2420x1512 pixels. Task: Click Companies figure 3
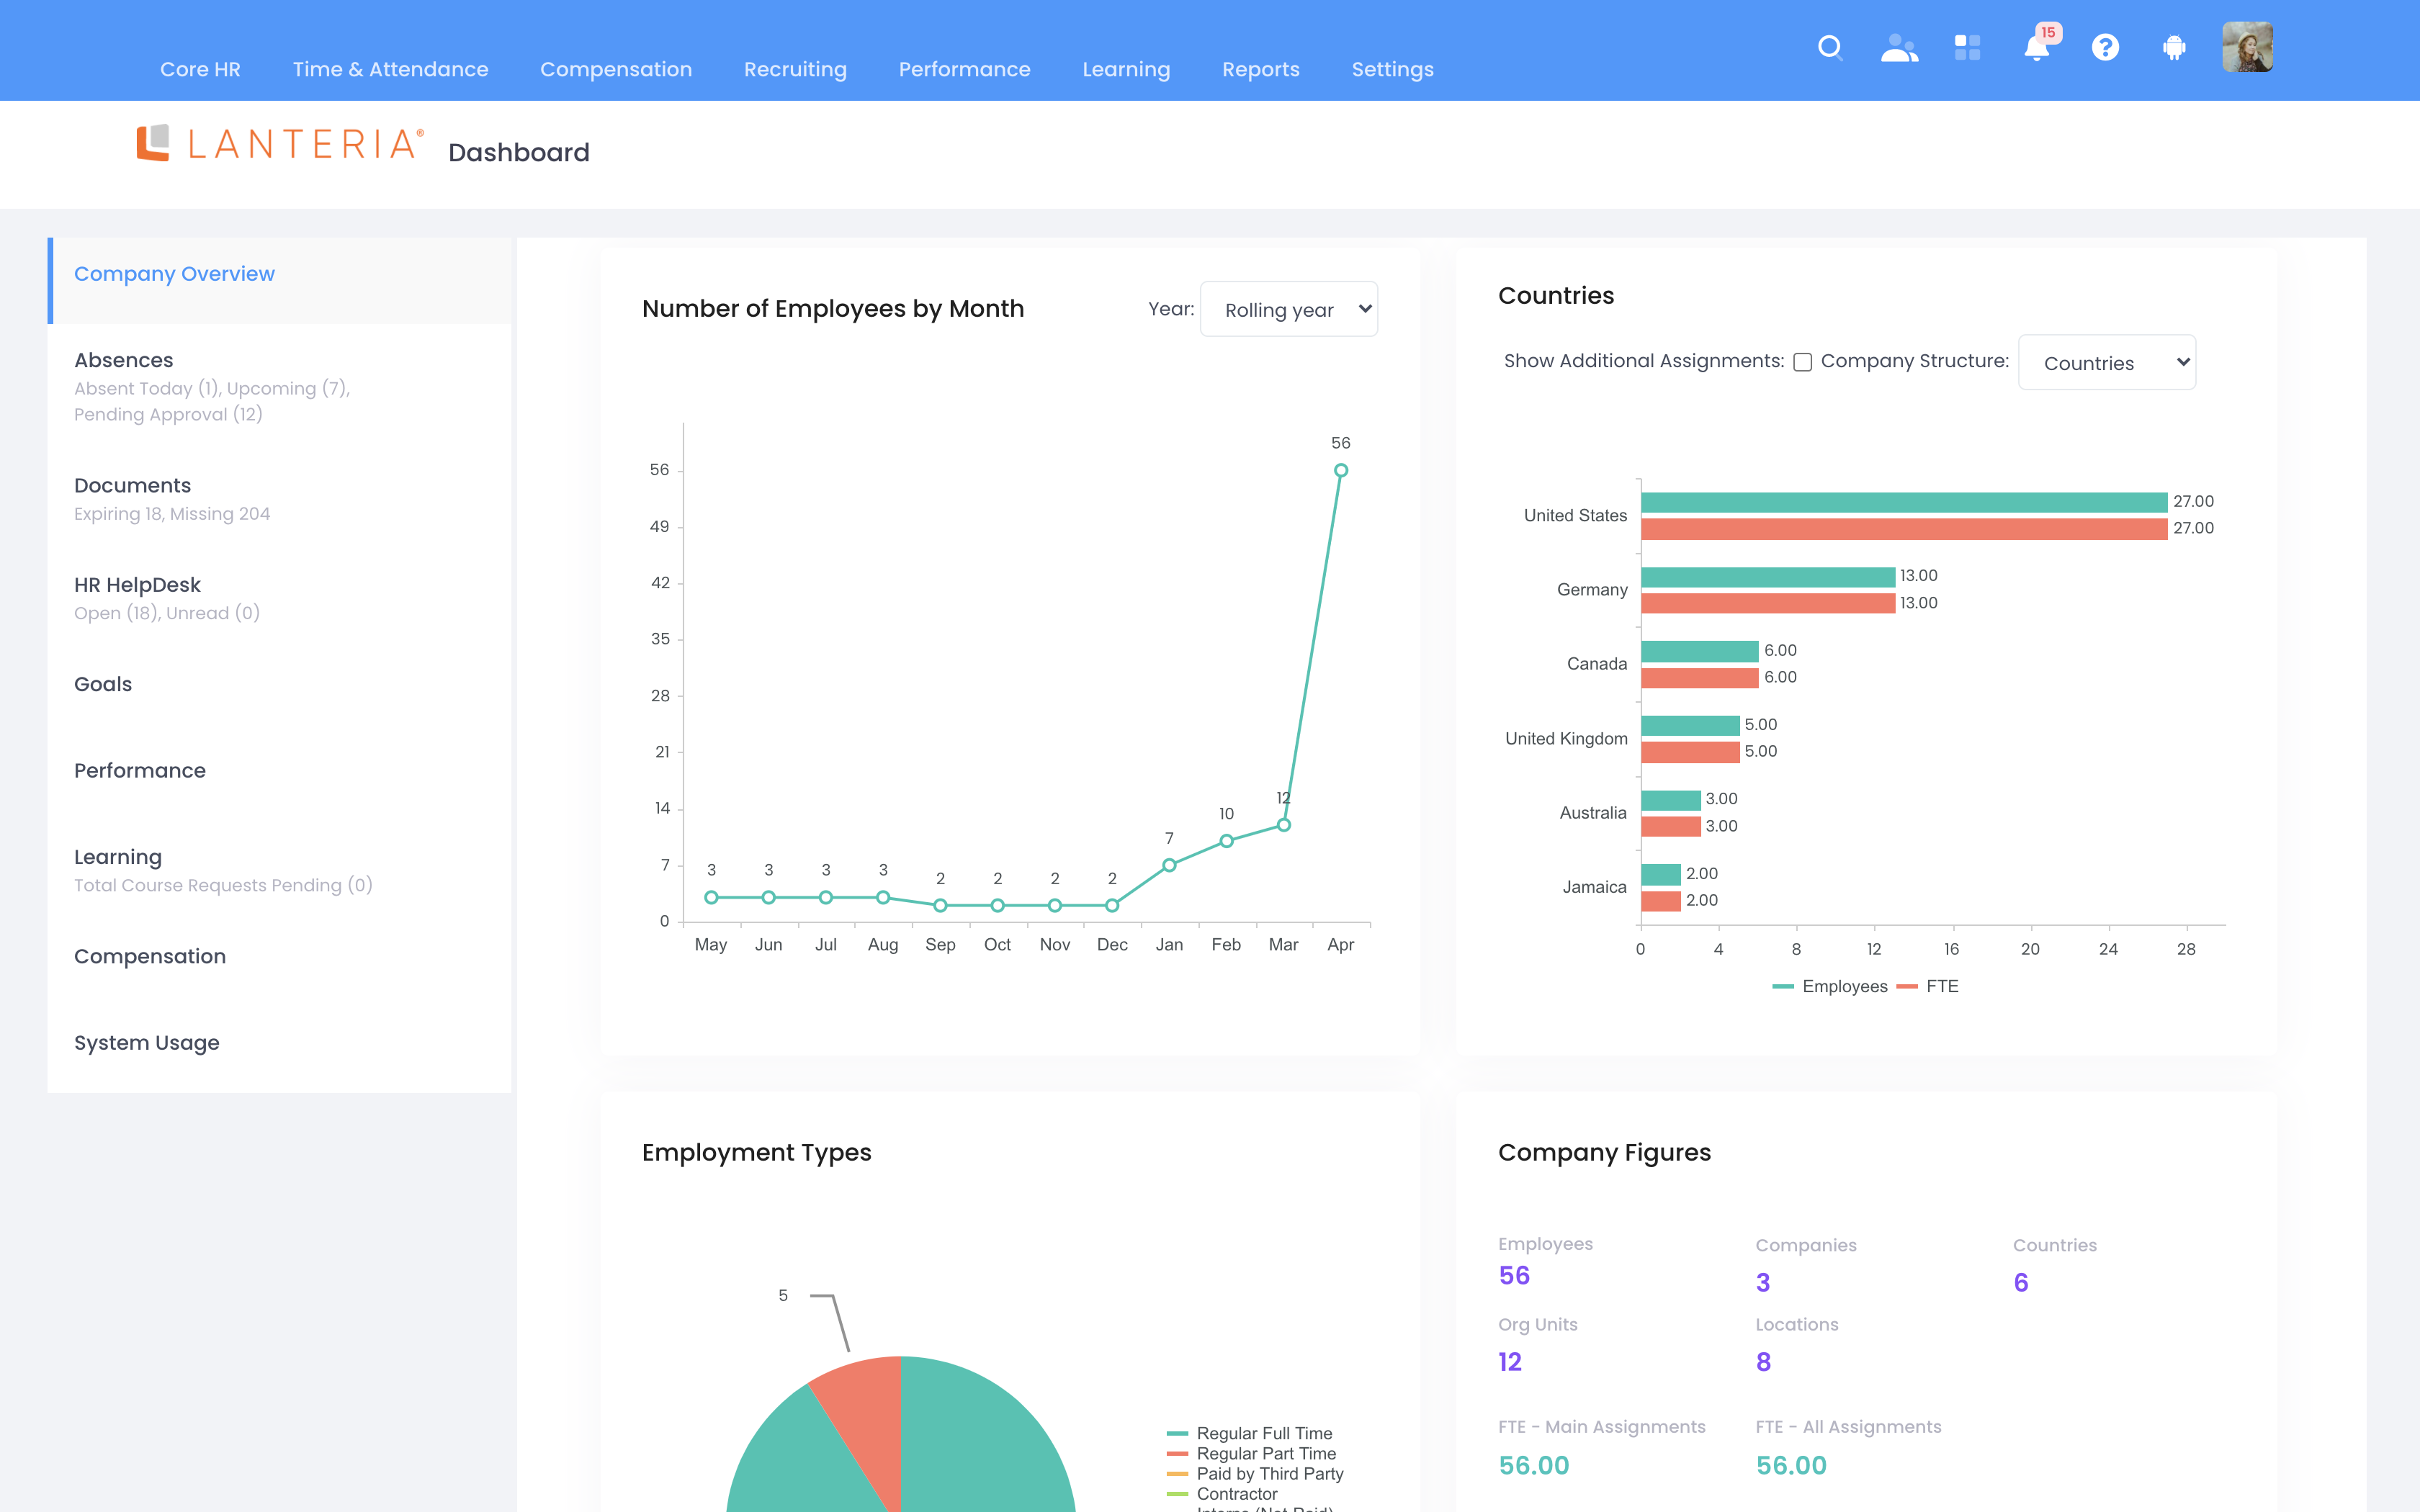point(1763,1282)
